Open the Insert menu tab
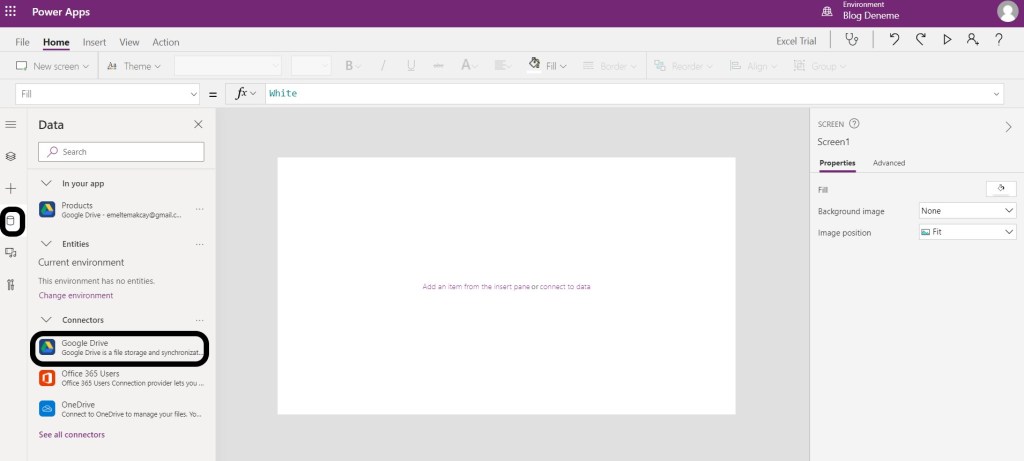 click(94, 42)
